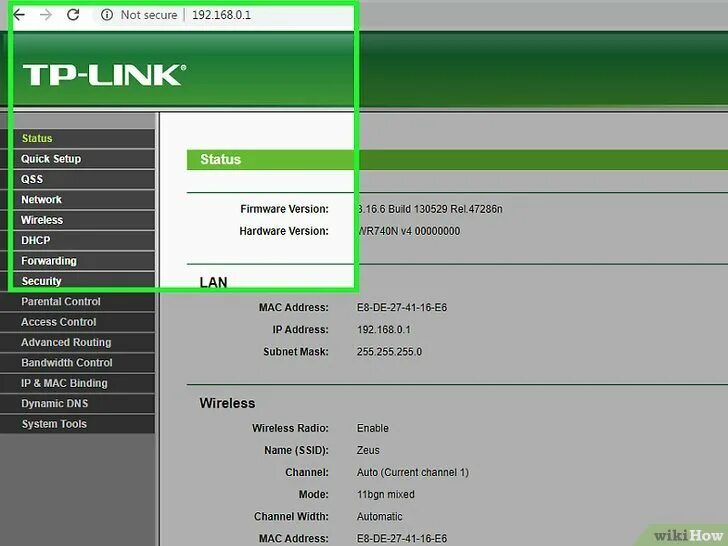Open Parental Control settings
Screen dimensions: 728x546
coord(78,302)
